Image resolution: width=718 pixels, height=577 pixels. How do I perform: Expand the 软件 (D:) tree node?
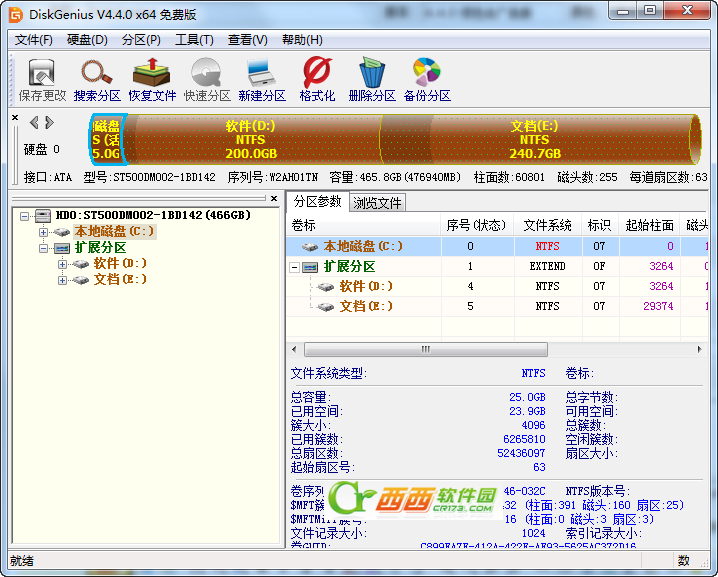62,264
